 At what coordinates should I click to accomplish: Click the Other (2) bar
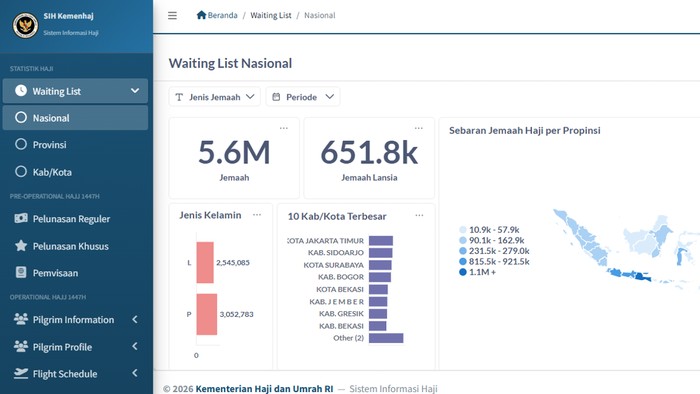point(386,338)
